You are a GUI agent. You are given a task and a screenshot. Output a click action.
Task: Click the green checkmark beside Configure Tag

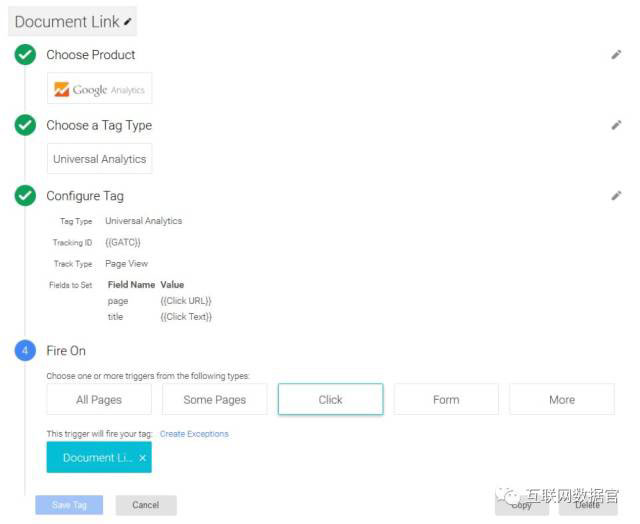(26, 196)
